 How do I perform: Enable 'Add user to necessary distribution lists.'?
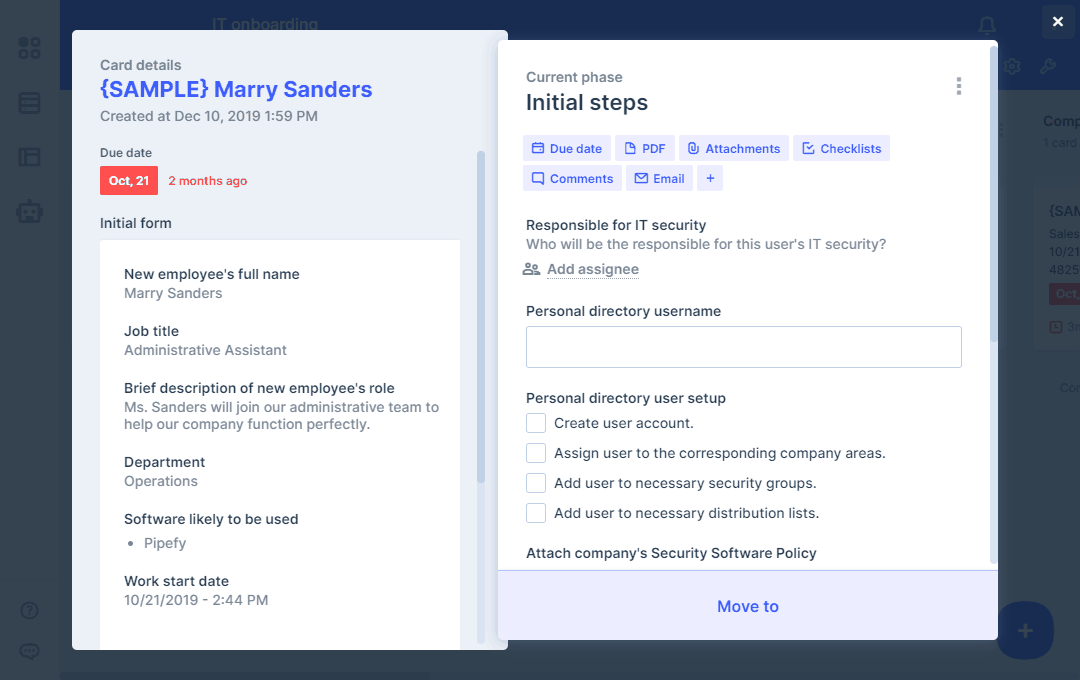(536, 513)
